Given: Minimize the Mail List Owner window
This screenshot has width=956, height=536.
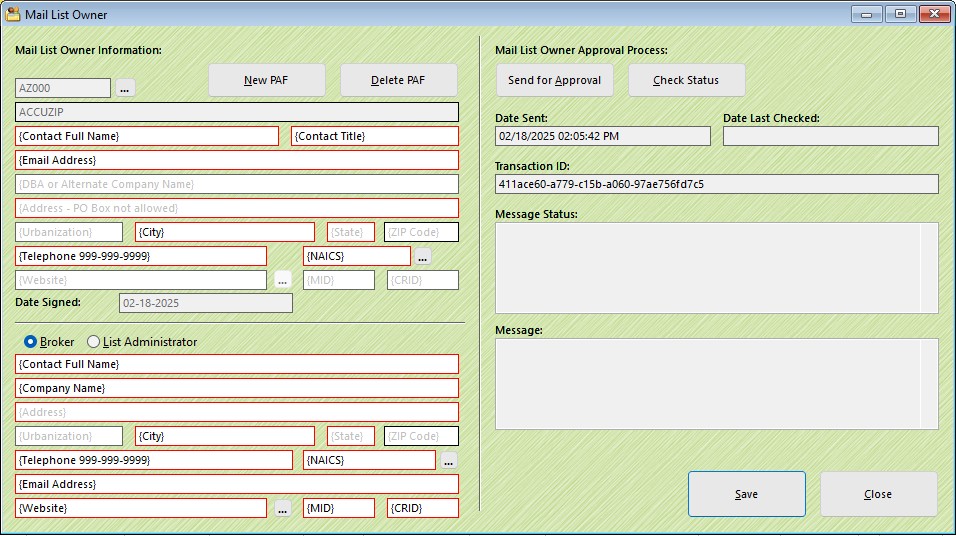Looking at the screenshot, I should (867, 14).
